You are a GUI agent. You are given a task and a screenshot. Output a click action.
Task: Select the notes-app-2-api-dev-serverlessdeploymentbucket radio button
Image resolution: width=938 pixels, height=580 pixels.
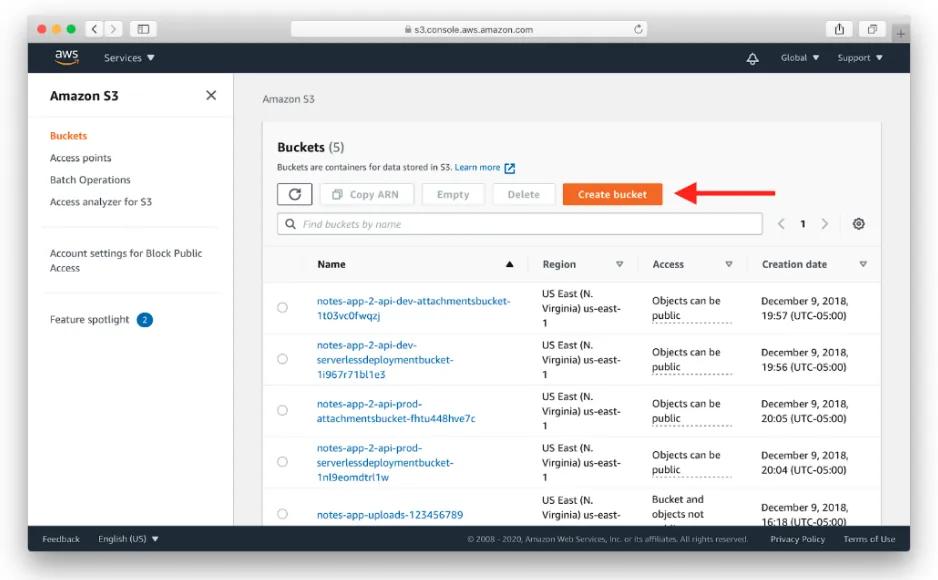coord(282,359)
